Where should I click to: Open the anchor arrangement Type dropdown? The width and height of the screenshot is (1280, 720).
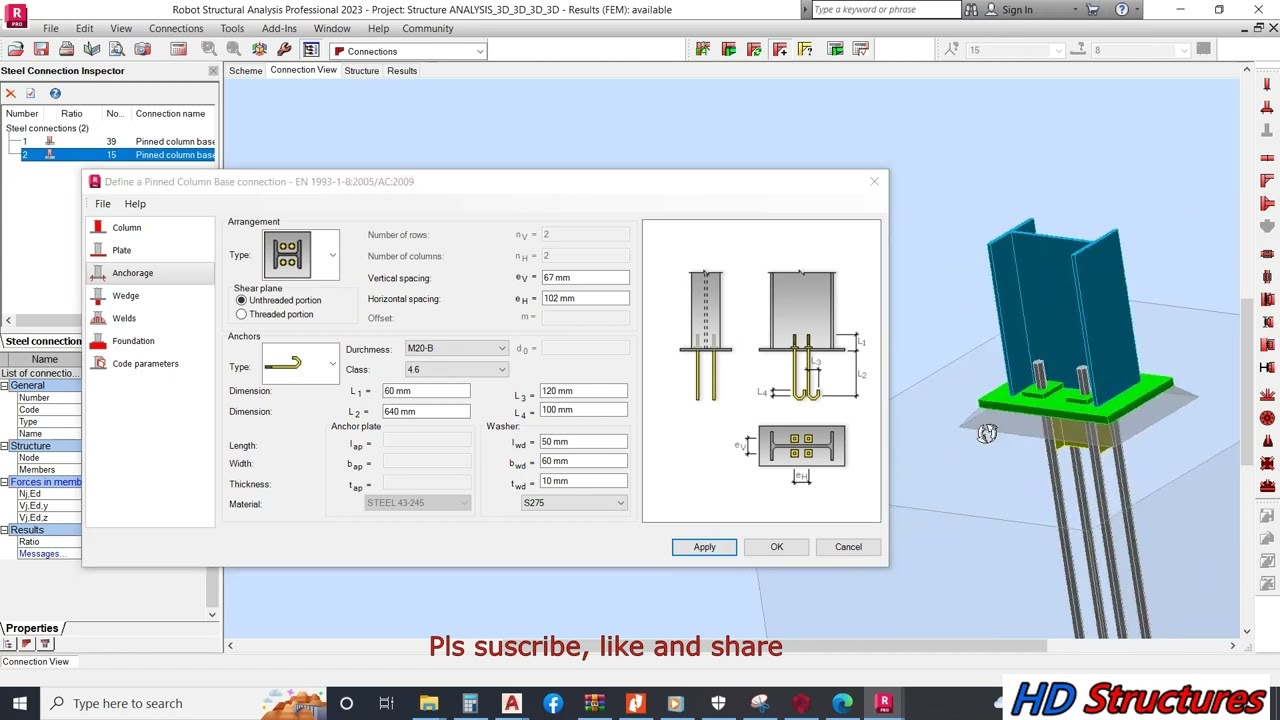(332, 255)
